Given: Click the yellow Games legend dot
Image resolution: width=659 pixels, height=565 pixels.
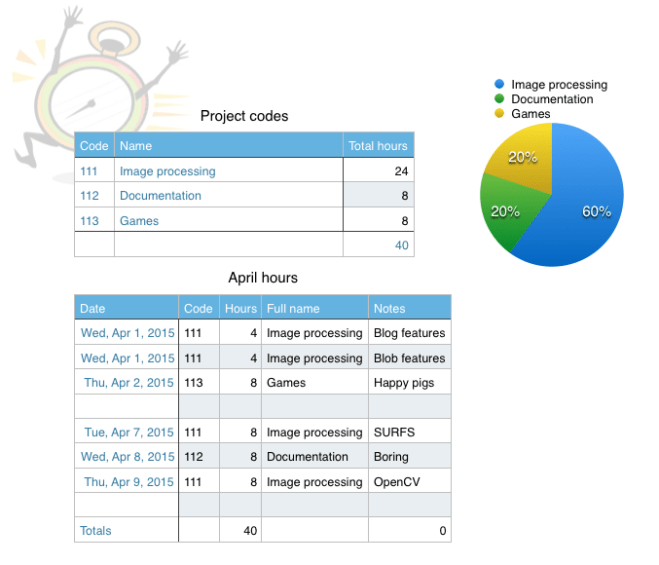Looking at the screenshot, I should (500, 114).
